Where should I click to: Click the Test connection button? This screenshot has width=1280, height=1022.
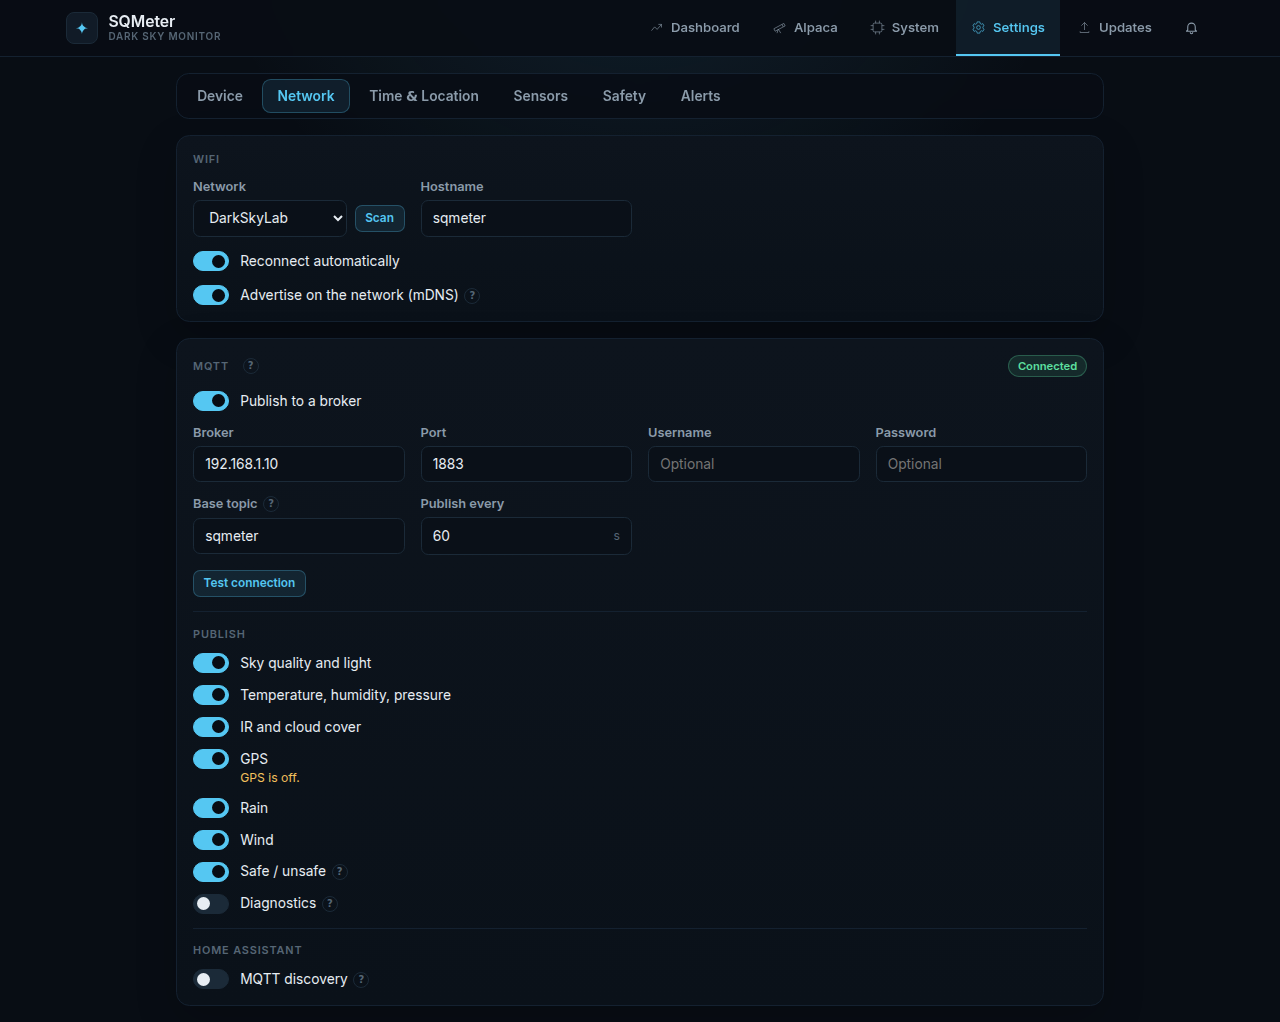[x=249, y=583]
